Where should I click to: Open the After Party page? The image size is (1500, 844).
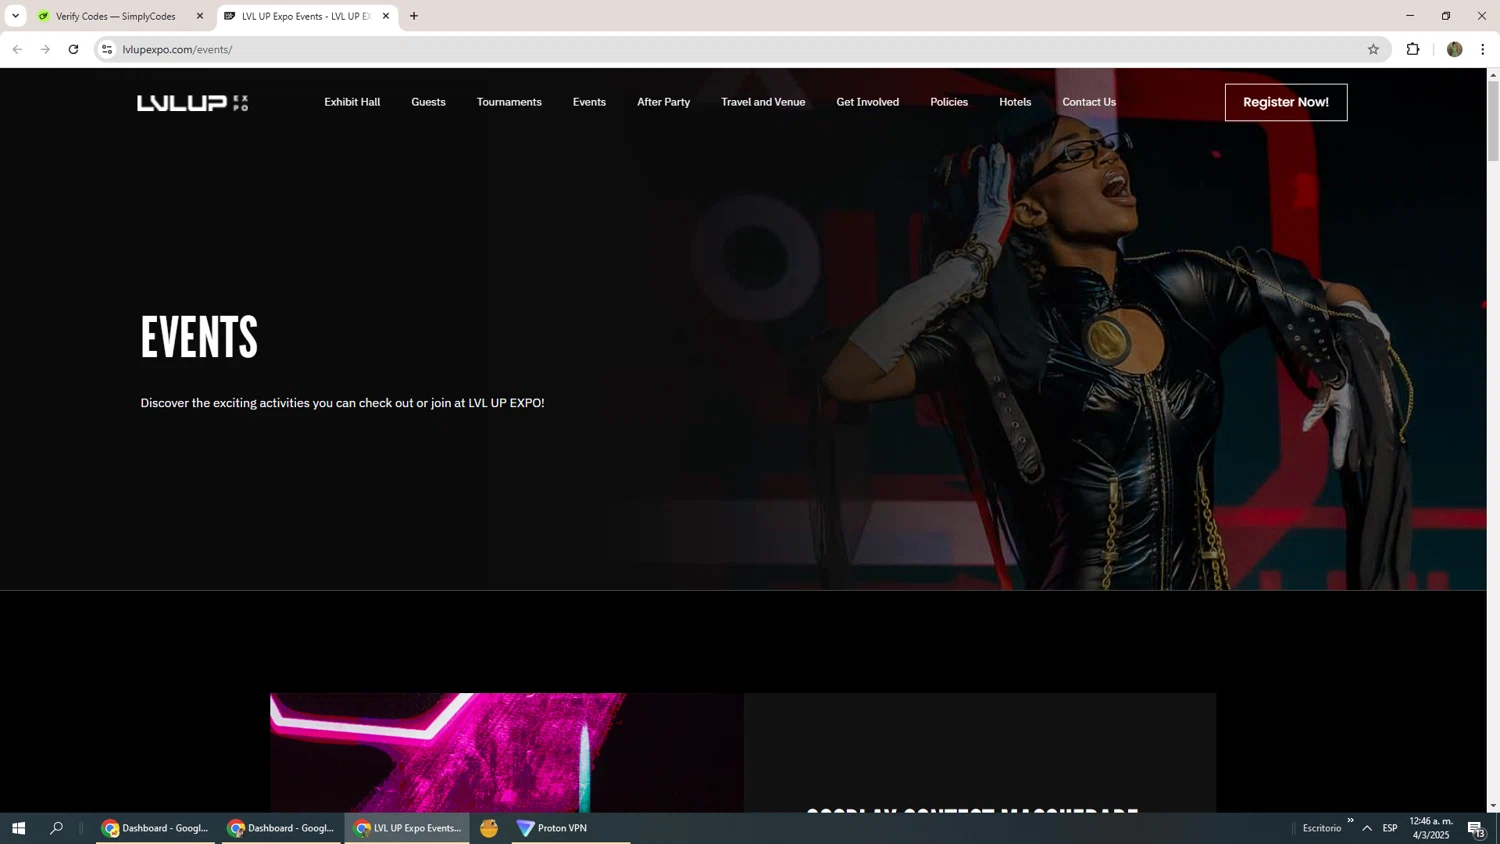coord(663,102)
